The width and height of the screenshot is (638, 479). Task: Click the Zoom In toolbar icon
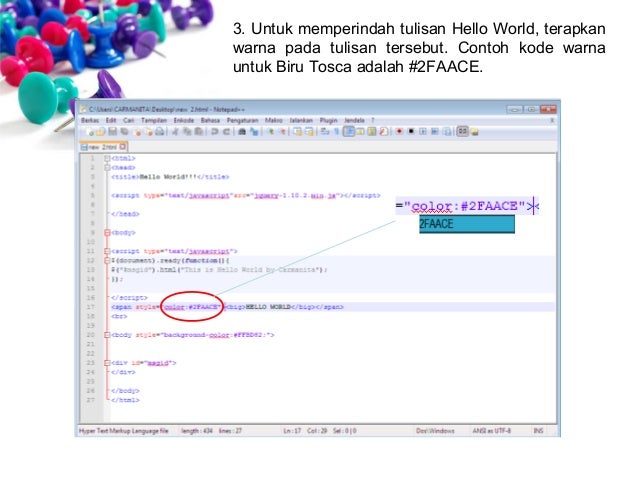(271, 131)
